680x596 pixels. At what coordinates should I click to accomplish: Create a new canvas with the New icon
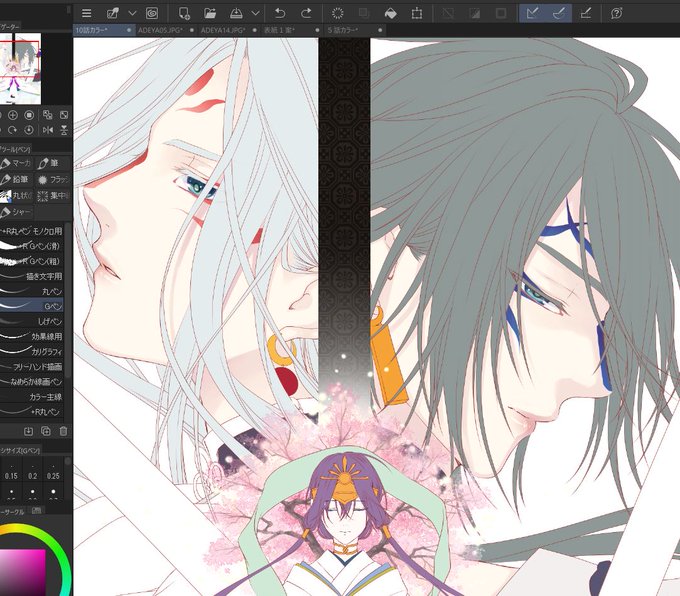pyautogui.click(x=184, y=13)
